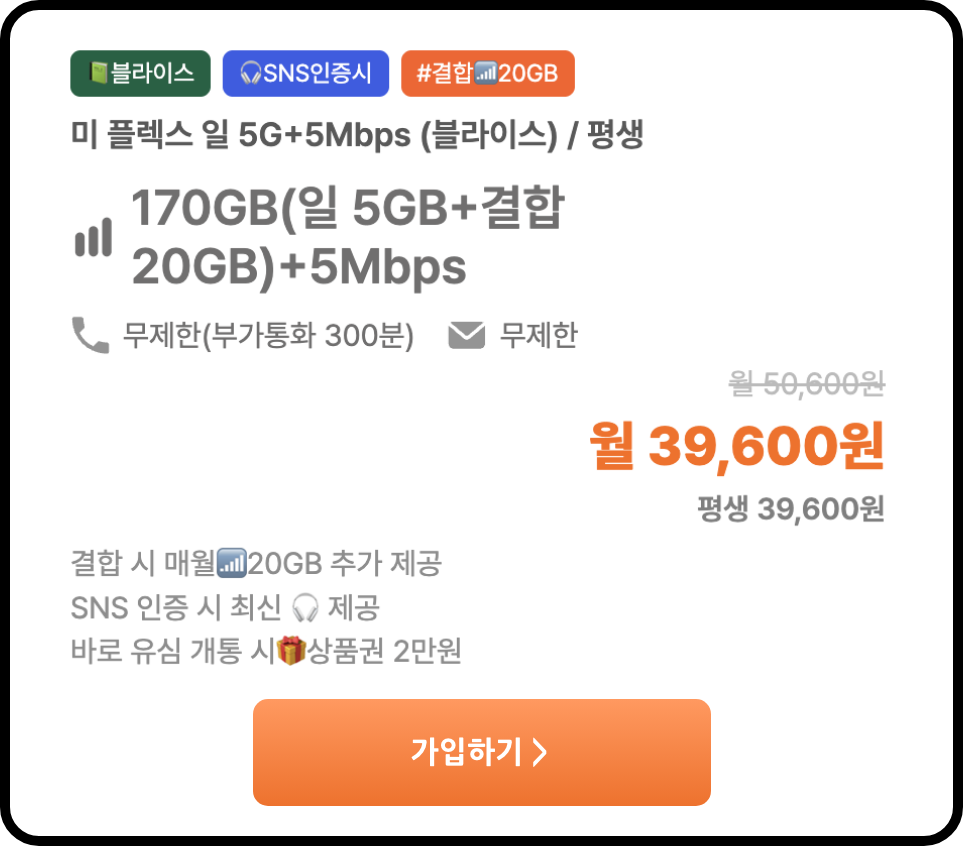The height and width of the screenshot is (846, 963).
Task: Click the 무제한(부가통화 300분) call allowance text
Action: coord(268,335)
